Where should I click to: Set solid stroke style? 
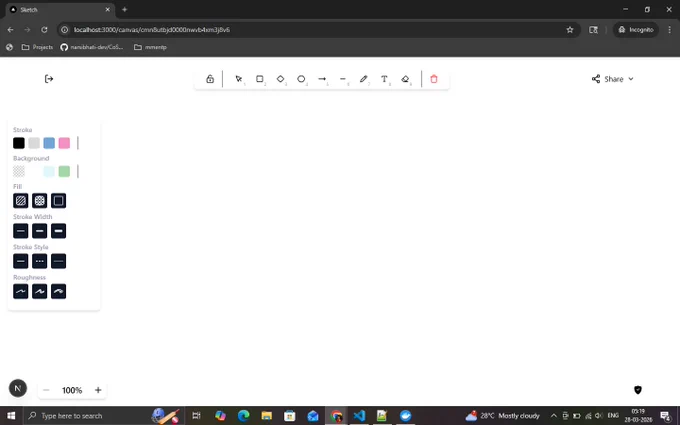click(20, 261)
